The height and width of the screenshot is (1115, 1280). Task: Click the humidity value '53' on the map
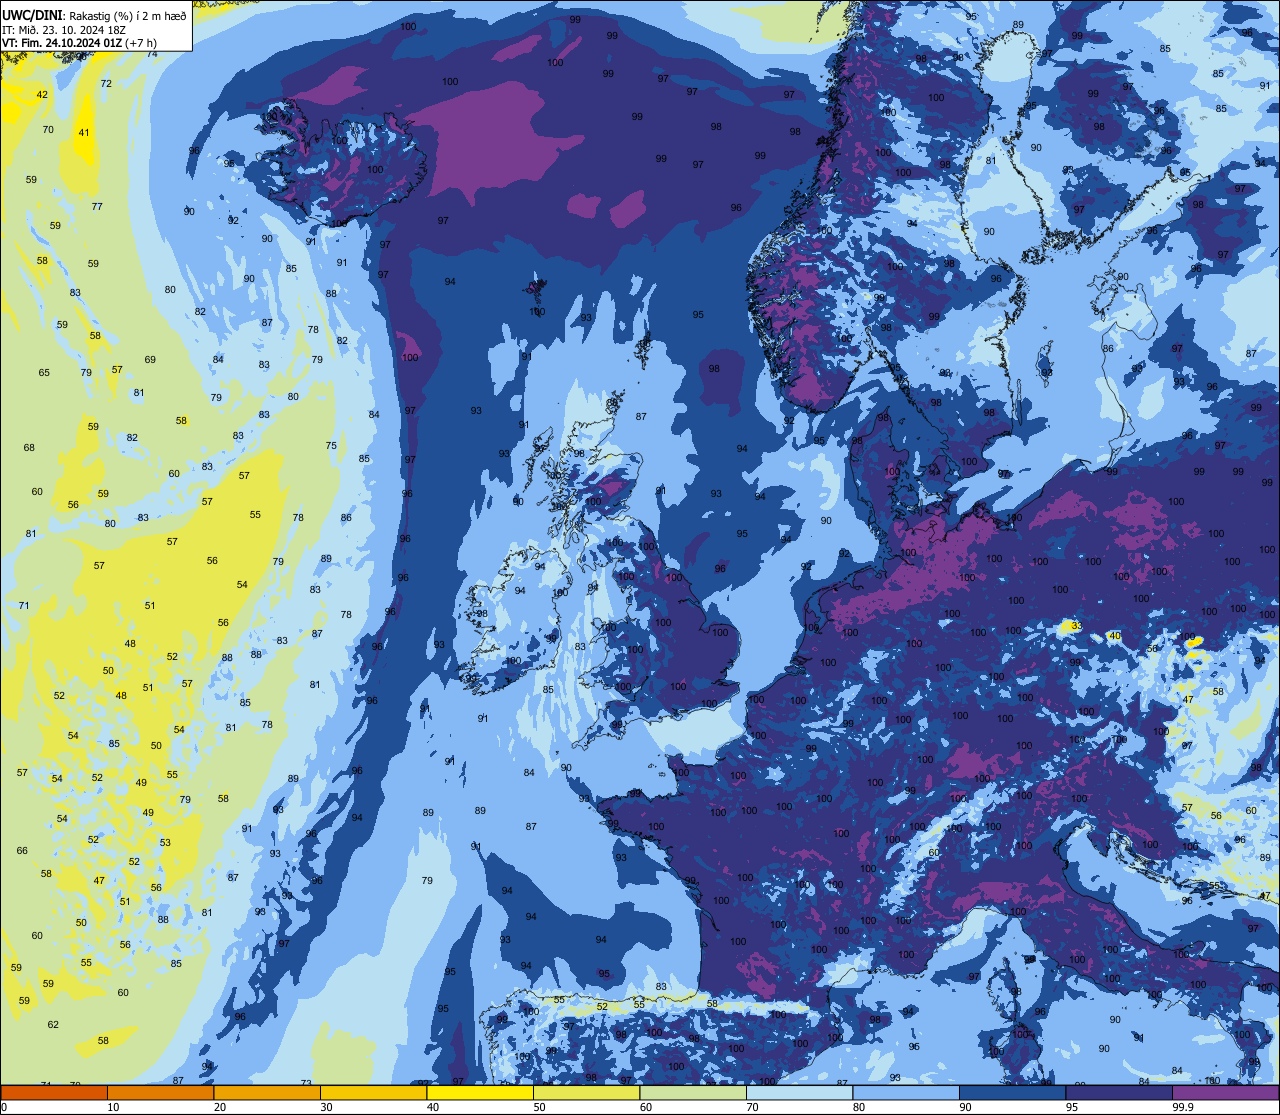165,843
